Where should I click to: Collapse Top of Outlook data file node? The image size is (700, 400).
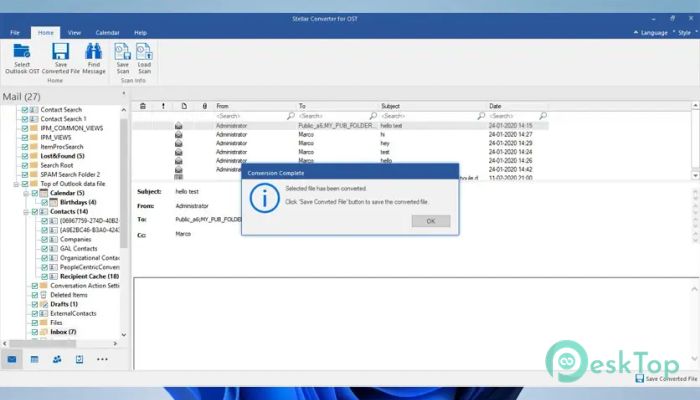click(16, 184)
